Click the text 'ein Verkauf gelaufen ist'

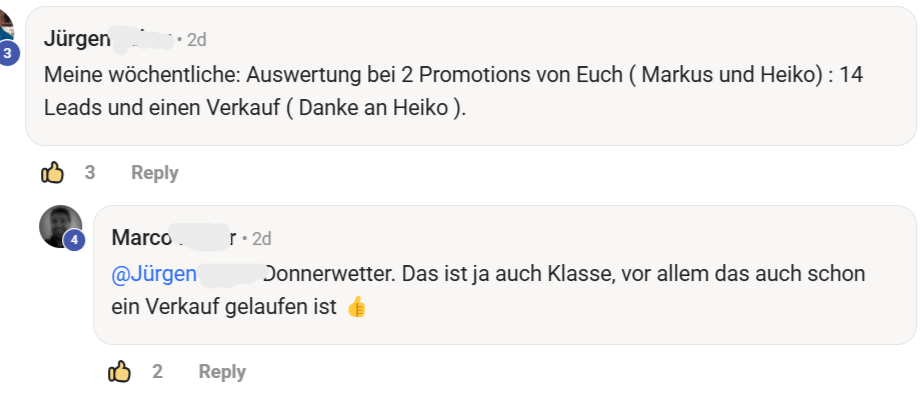point(224,307)
